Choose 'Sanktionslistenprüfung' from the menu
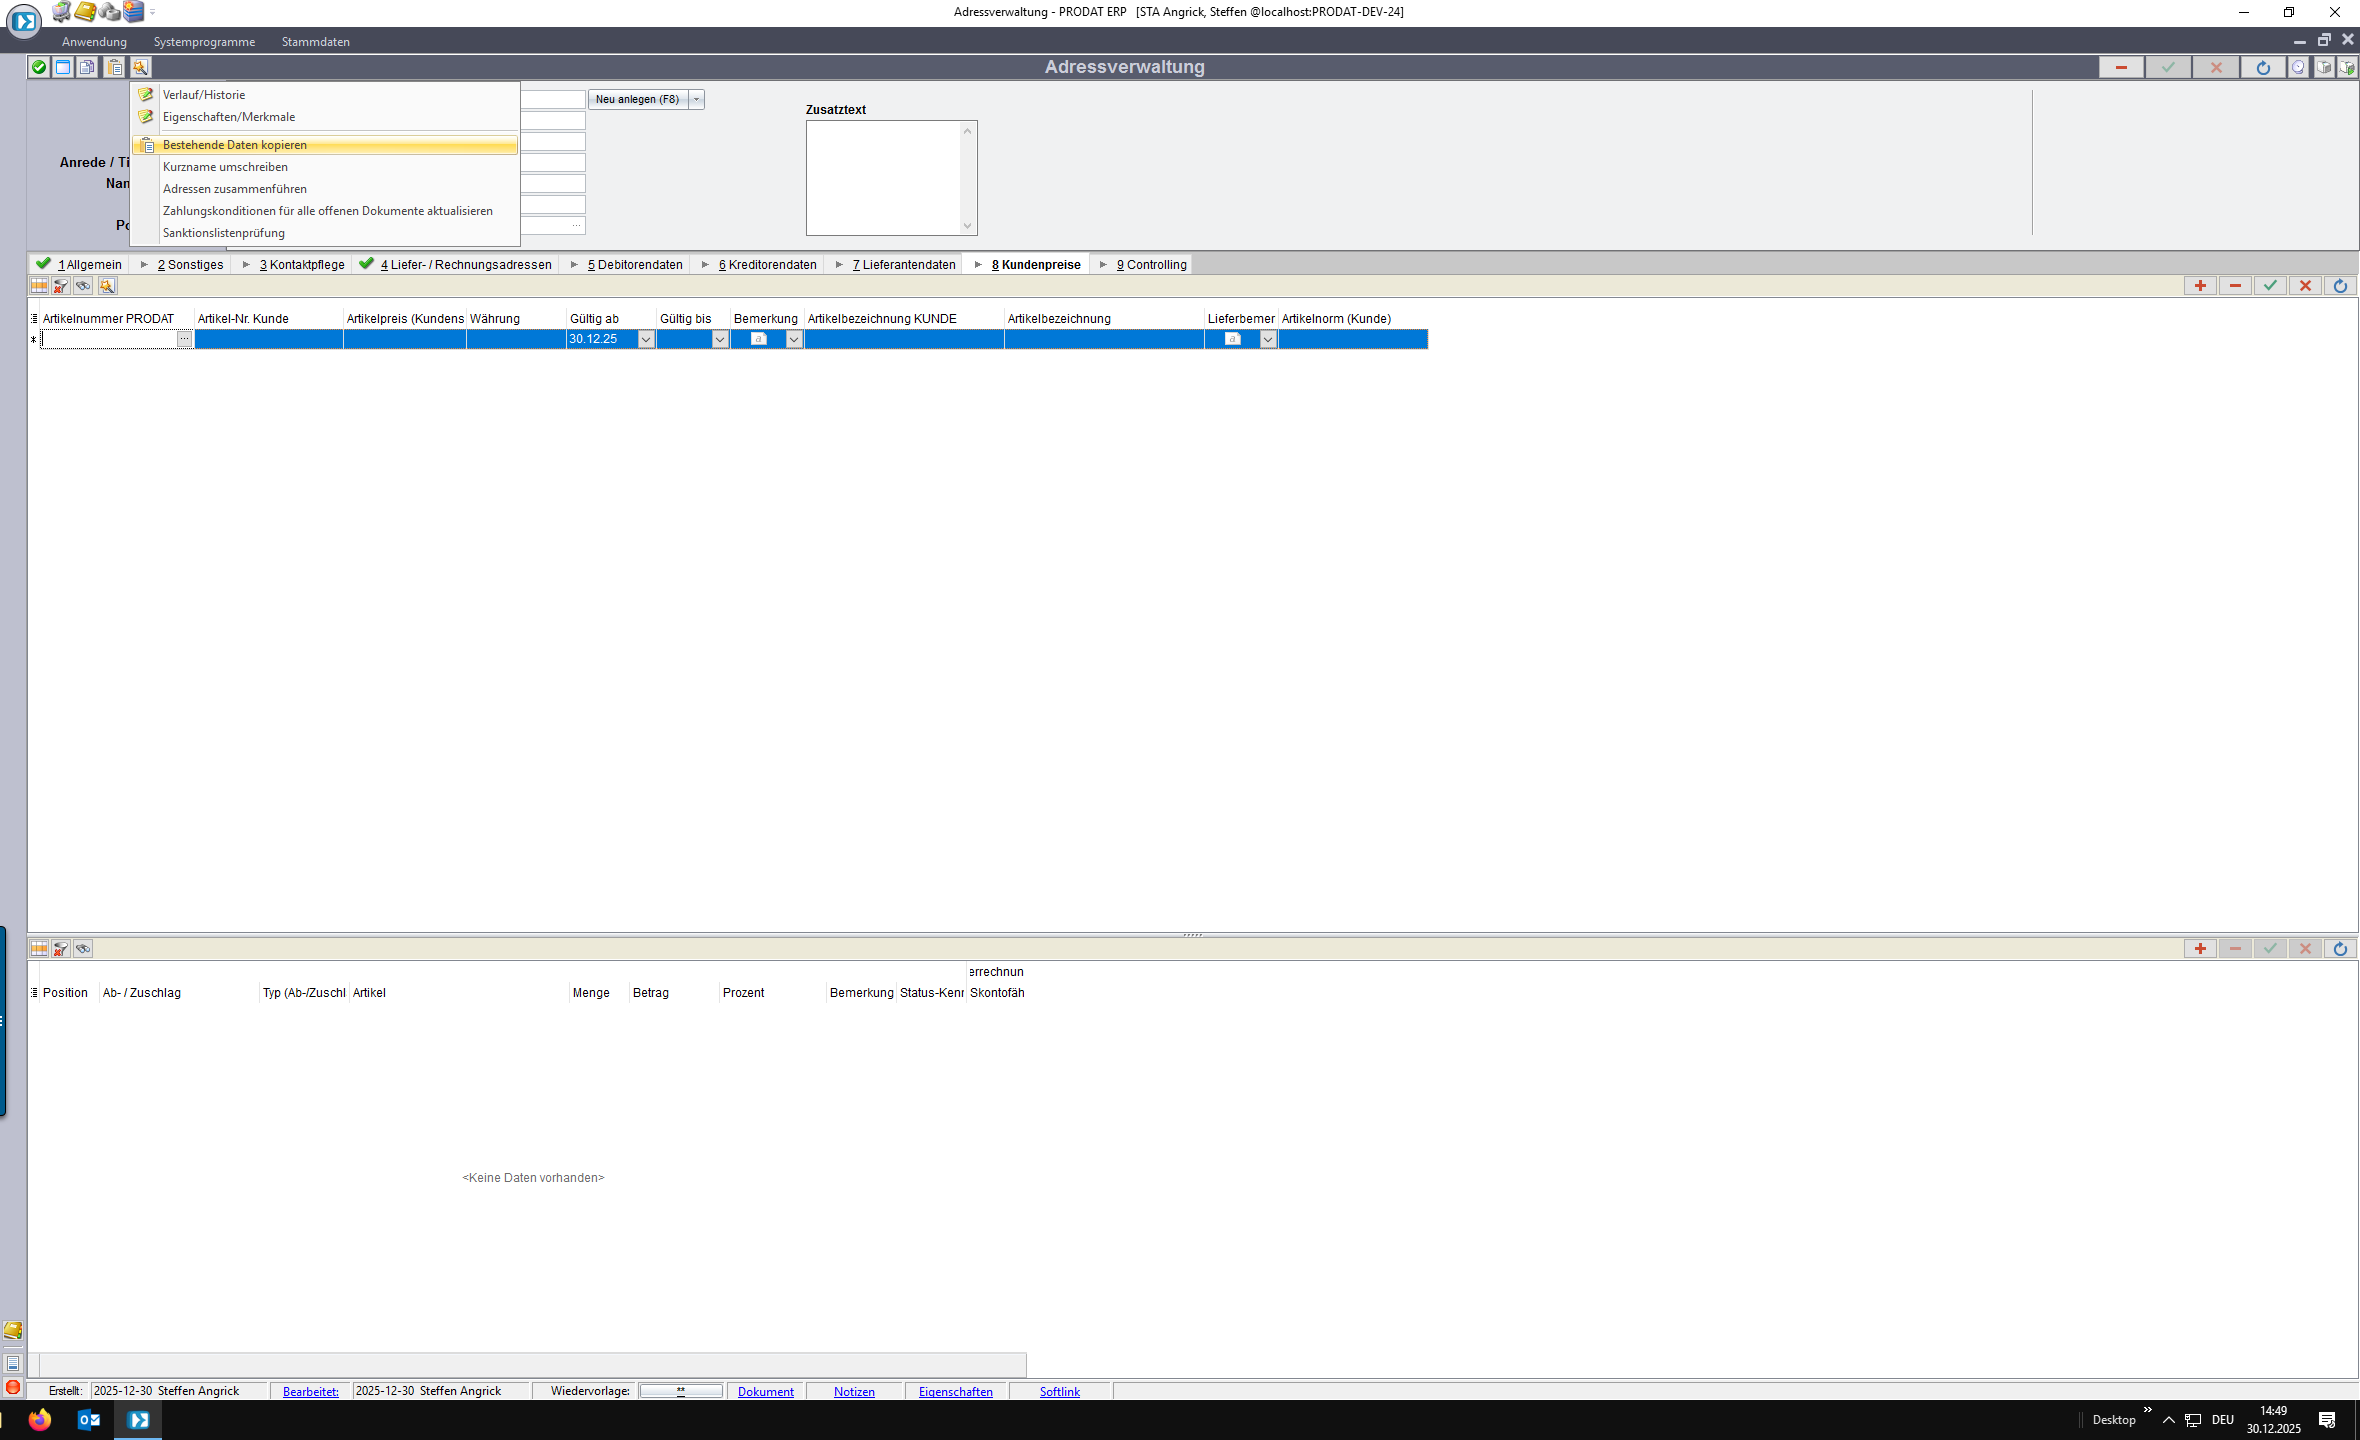The width and height of the screenshot is (2360, 1440). [x=224, y=233]
